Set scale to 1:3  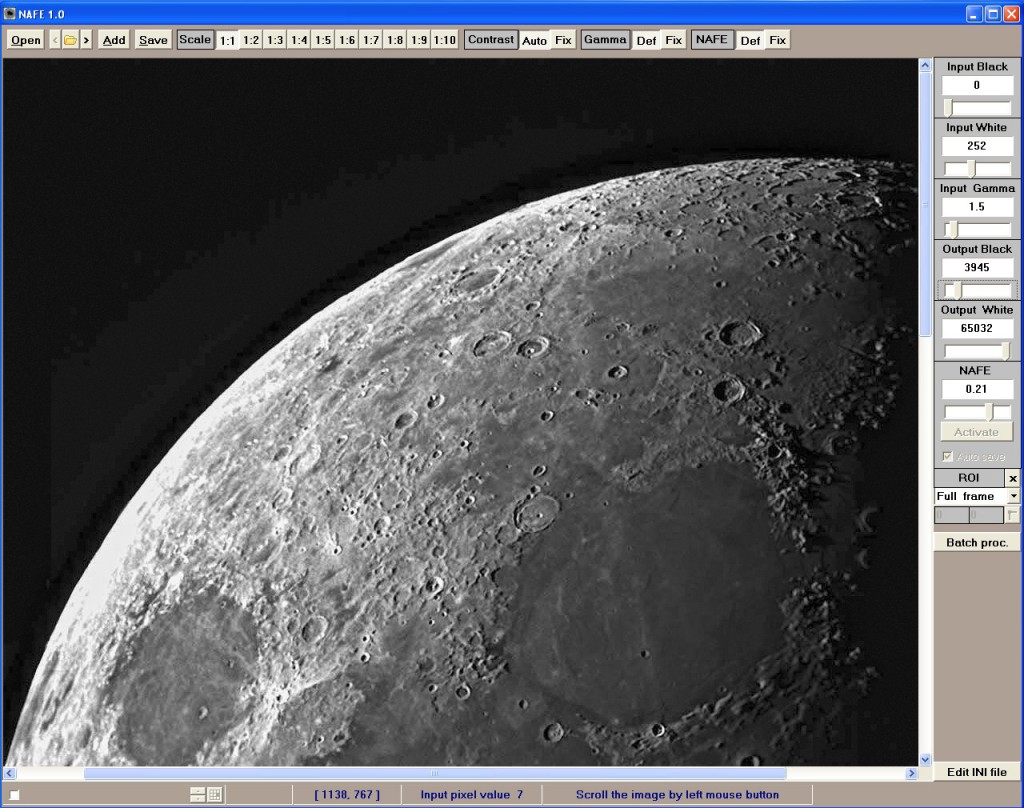coord(275,40)
